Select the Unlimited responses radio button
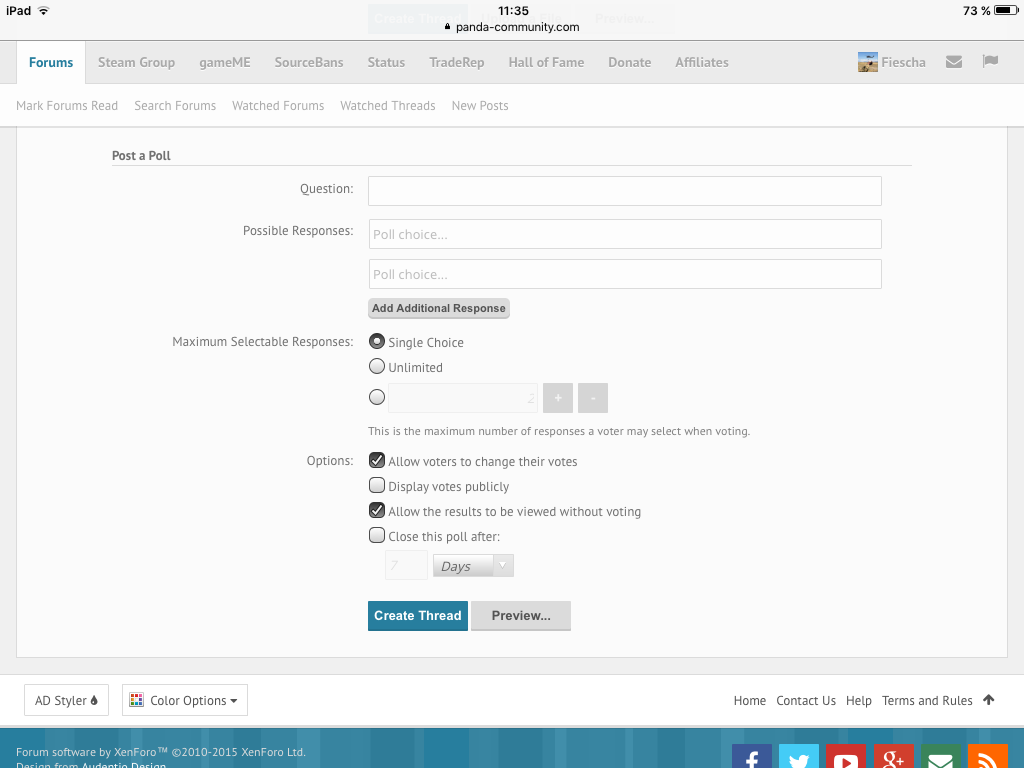This screenshot has width=1024, height=768. click(377, 367)
